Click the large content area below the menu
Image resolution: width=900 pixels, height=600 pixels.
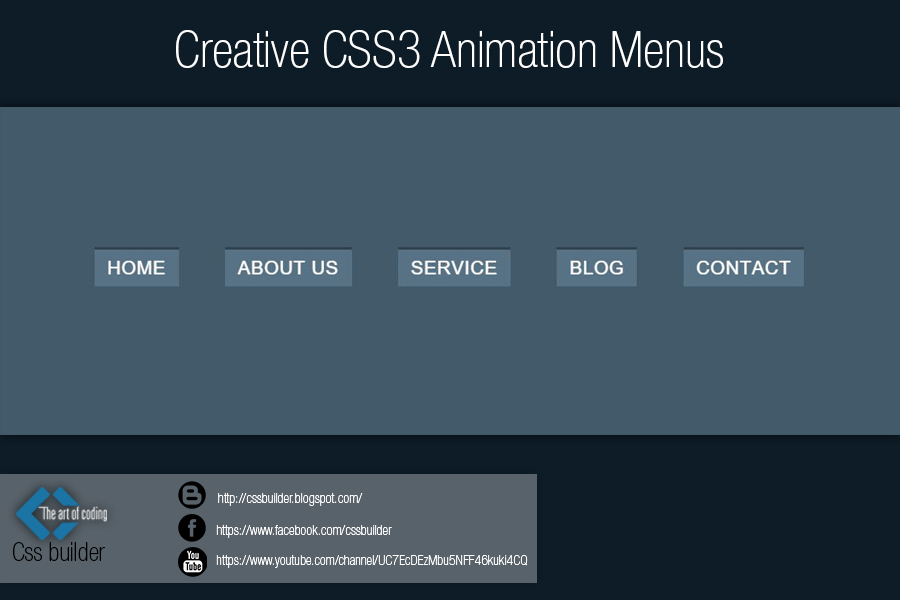click(450, 370)
